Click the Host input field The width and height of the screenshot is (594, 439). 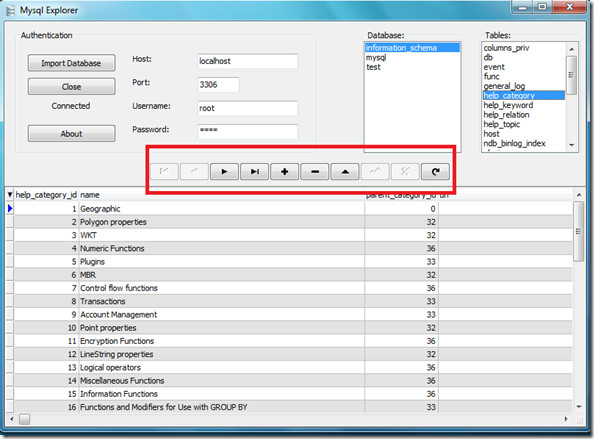(x=248, y=61)
